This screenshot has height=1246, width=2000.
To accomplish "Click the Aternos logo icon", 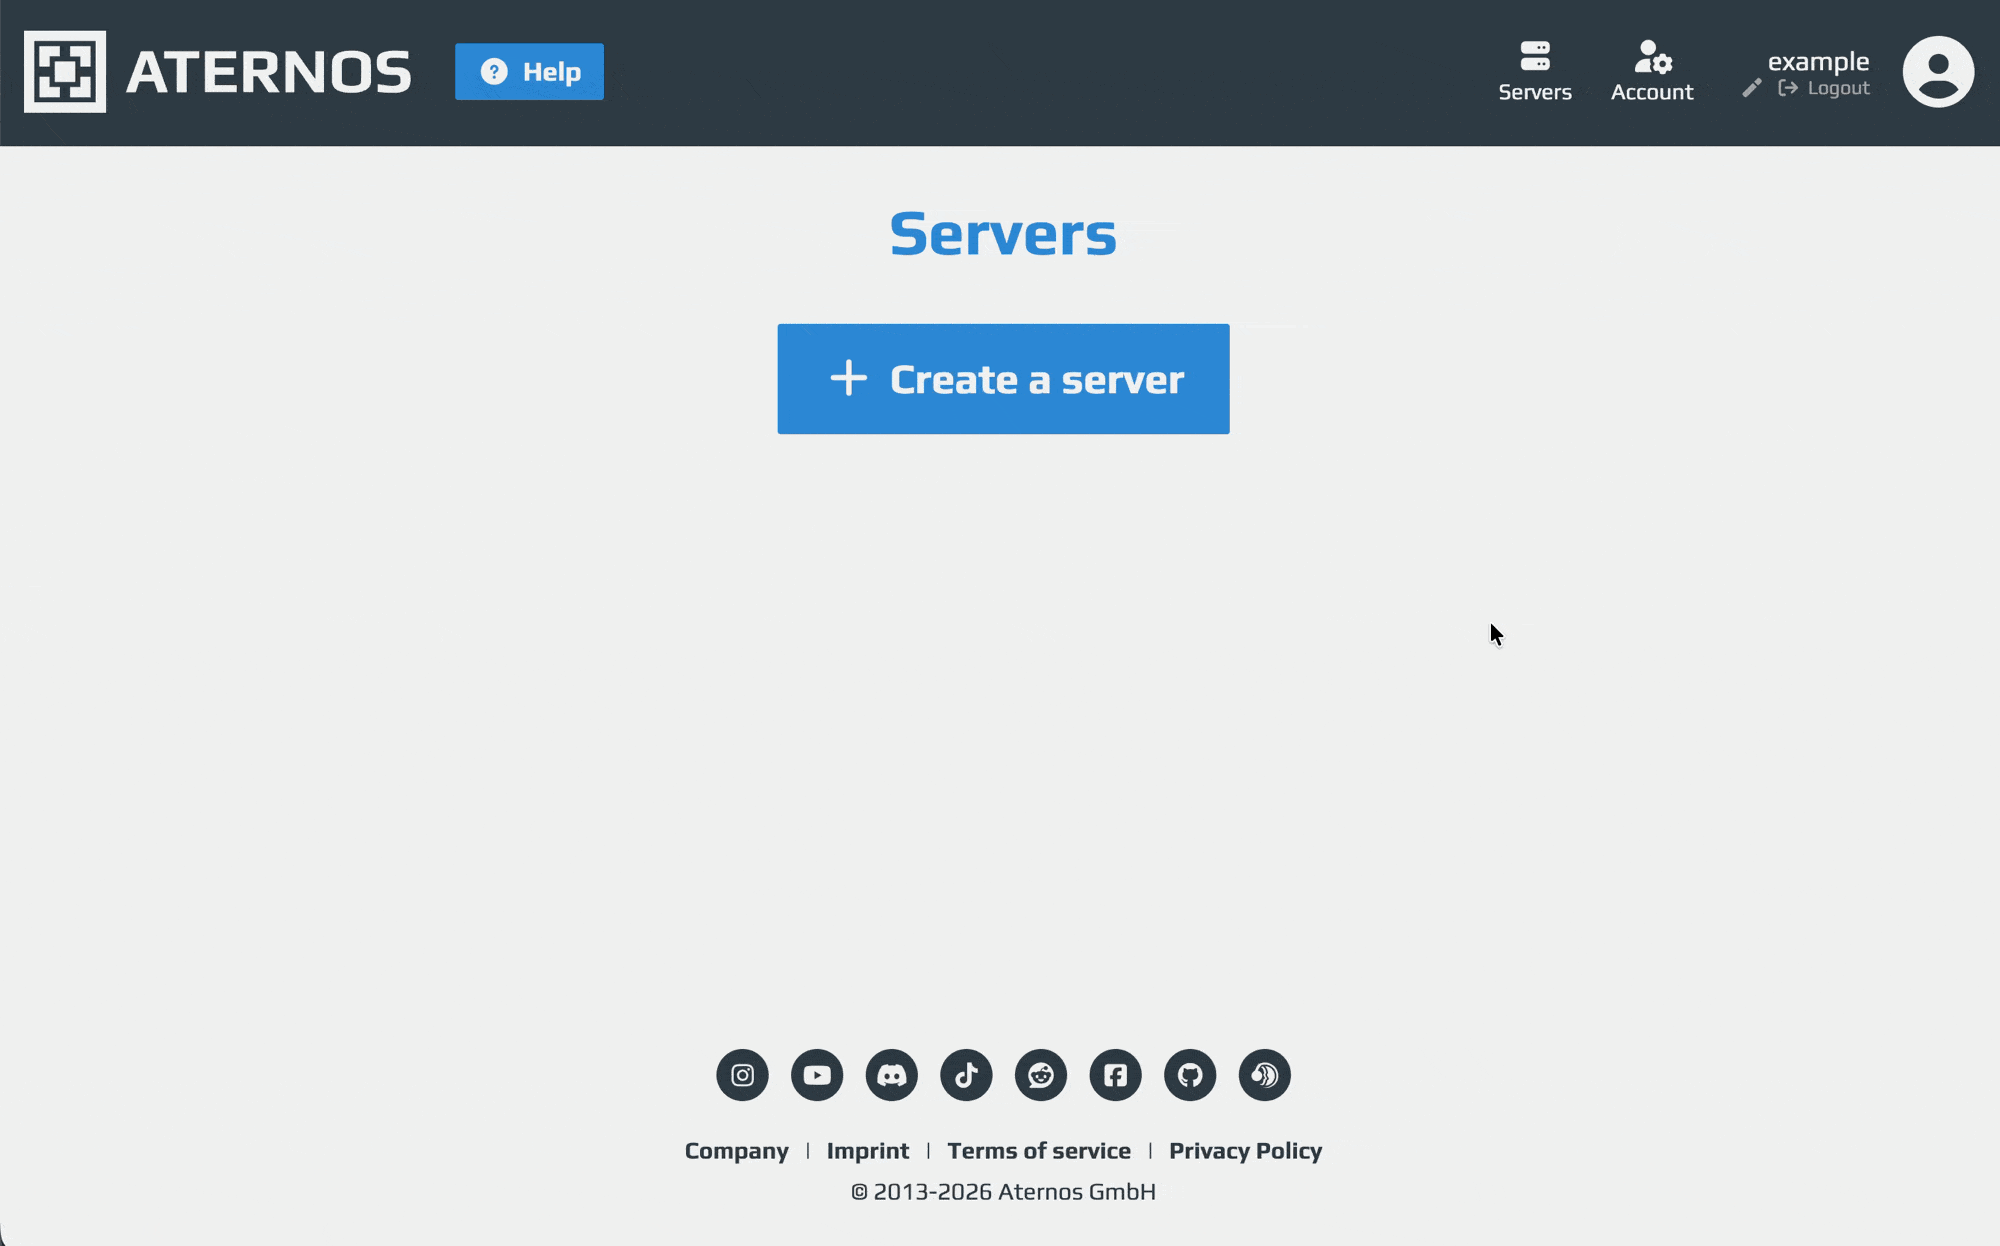I will [65, 72].
